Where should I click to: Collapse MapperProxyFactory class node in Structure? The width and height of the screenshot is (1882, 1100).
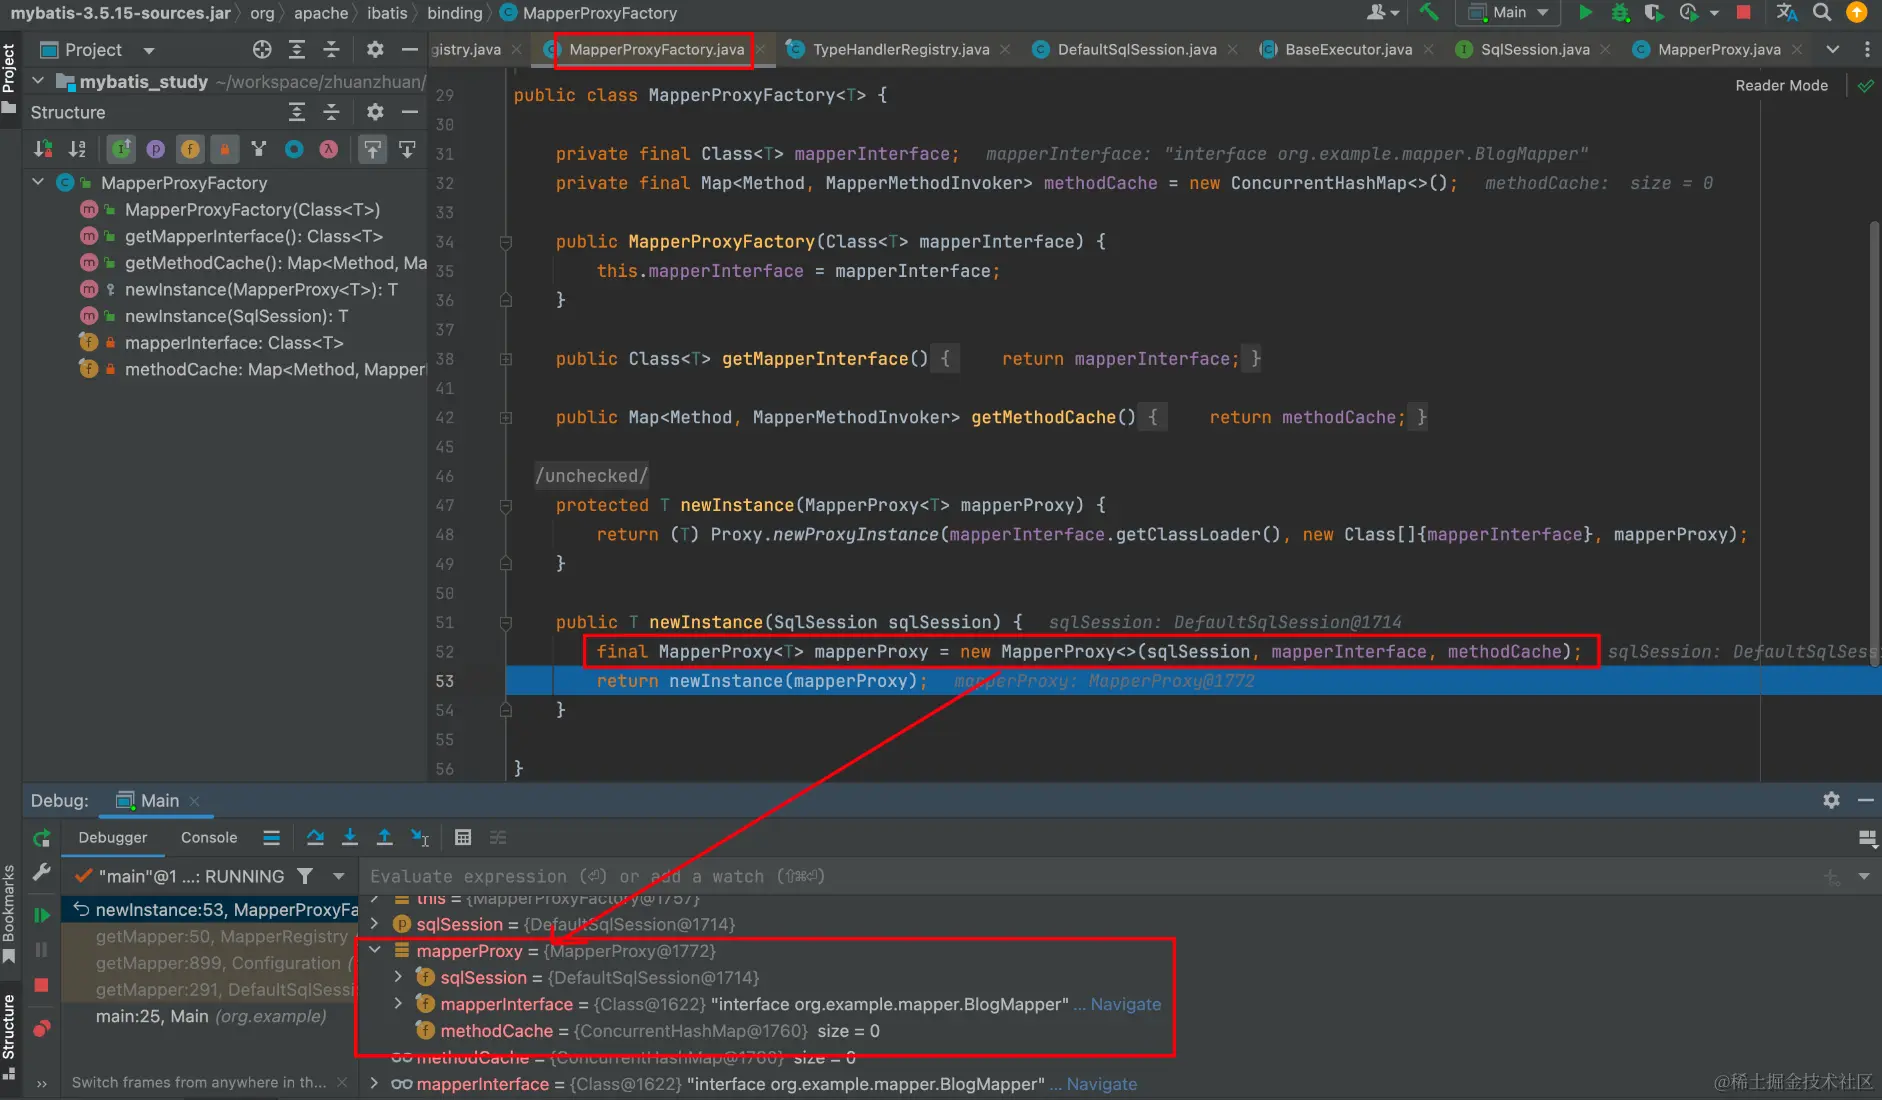tap(38, 182)
